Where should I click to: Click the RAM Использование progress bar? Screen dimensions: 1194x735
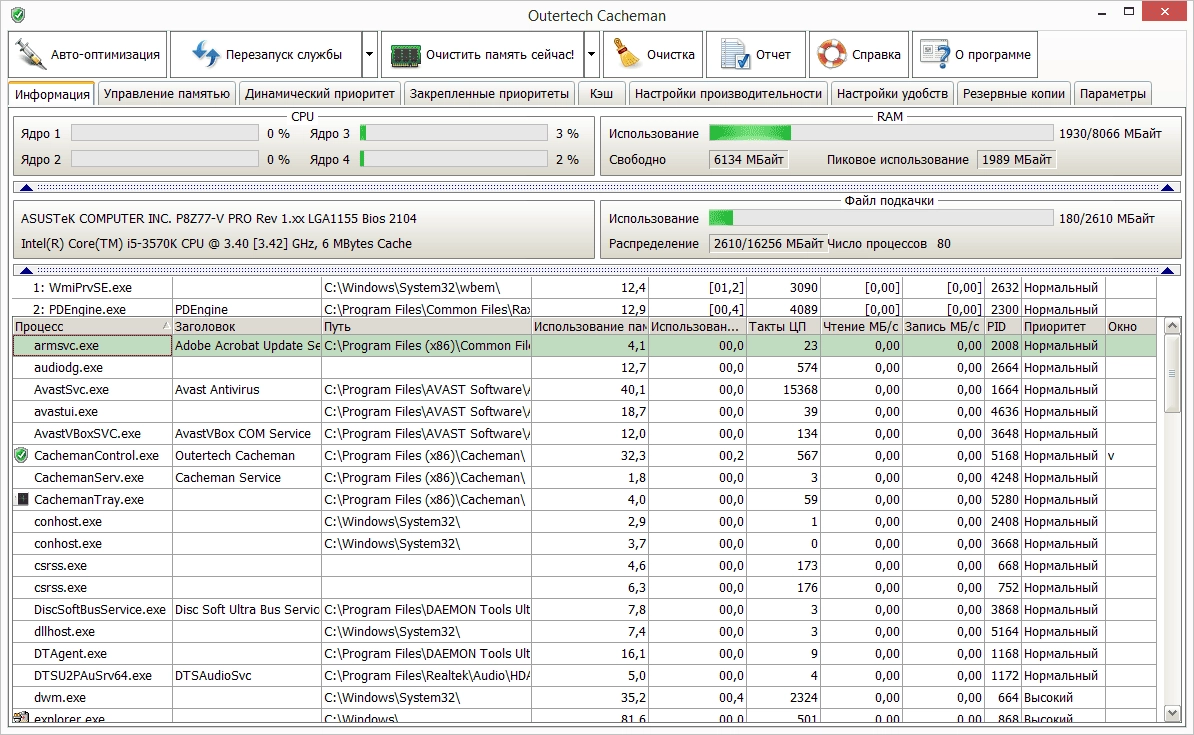(881, 133)
